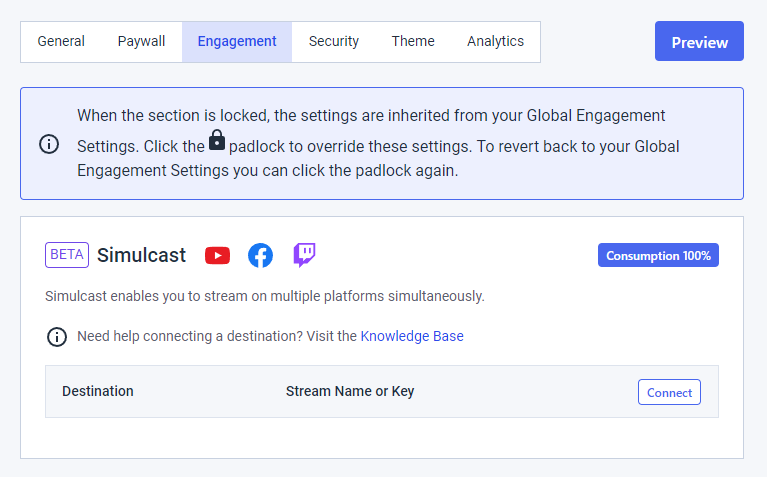This screenshot has width=767, height=477.
Task: Click the Simulcast section heading
Action: tap(141, 255)
